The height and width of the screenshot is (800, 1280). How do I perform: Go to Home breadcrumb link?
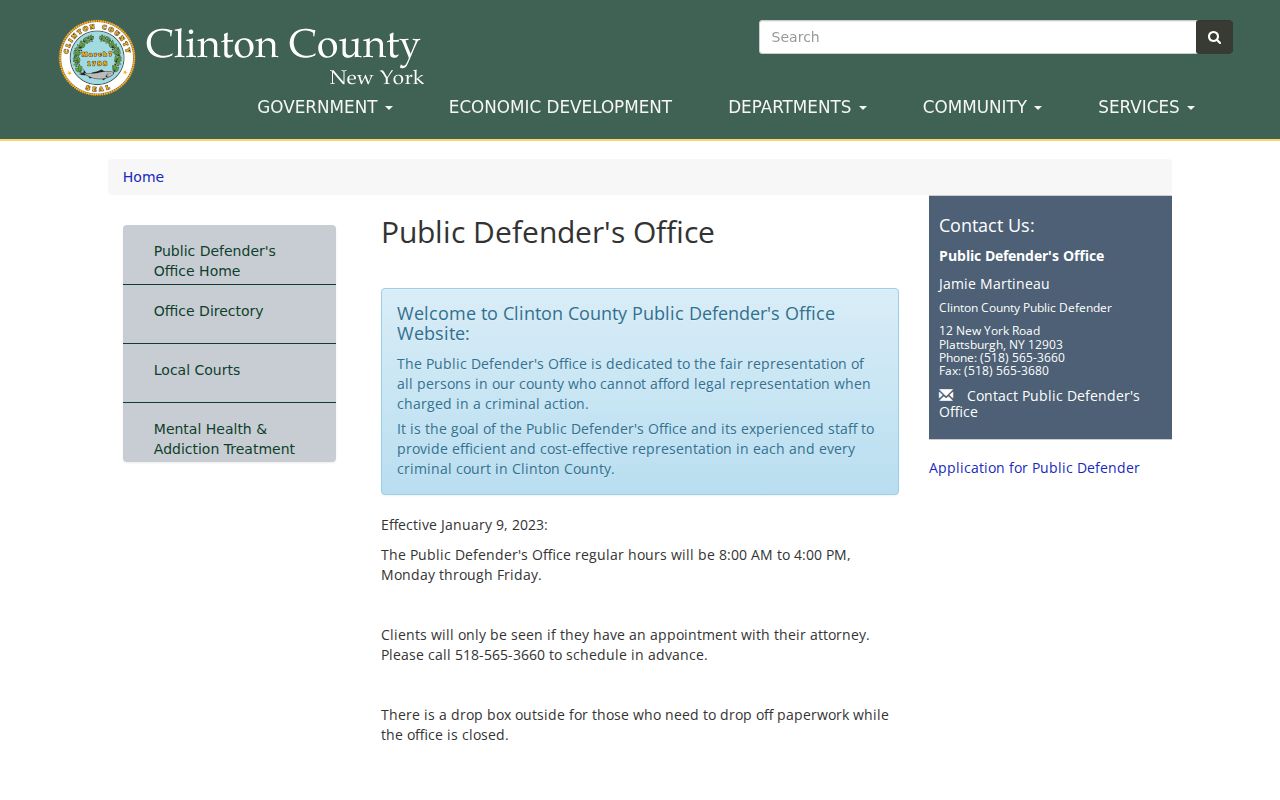coord(143,177)
